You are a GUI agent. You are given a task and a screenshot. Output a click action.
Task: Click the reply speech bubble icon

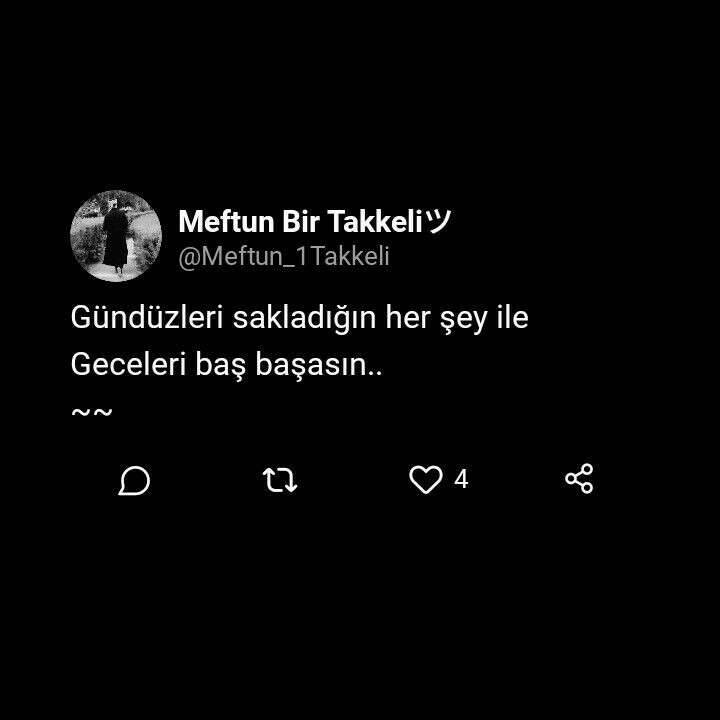(x=134, y=480)
